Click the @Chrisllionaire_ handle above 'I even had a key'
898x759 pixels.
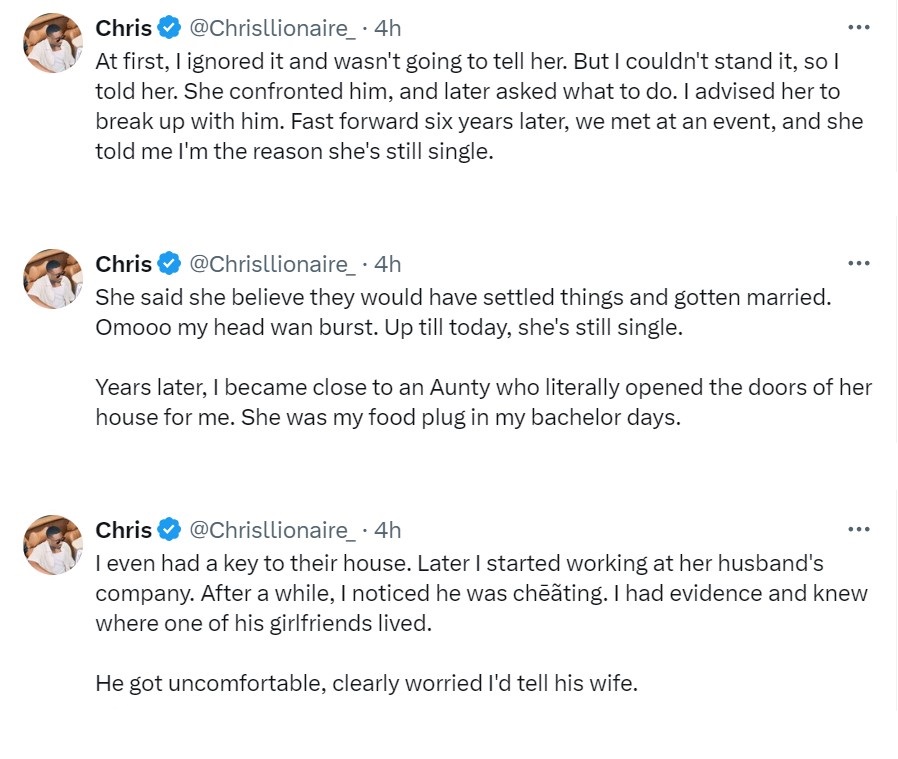coord(272,530)
